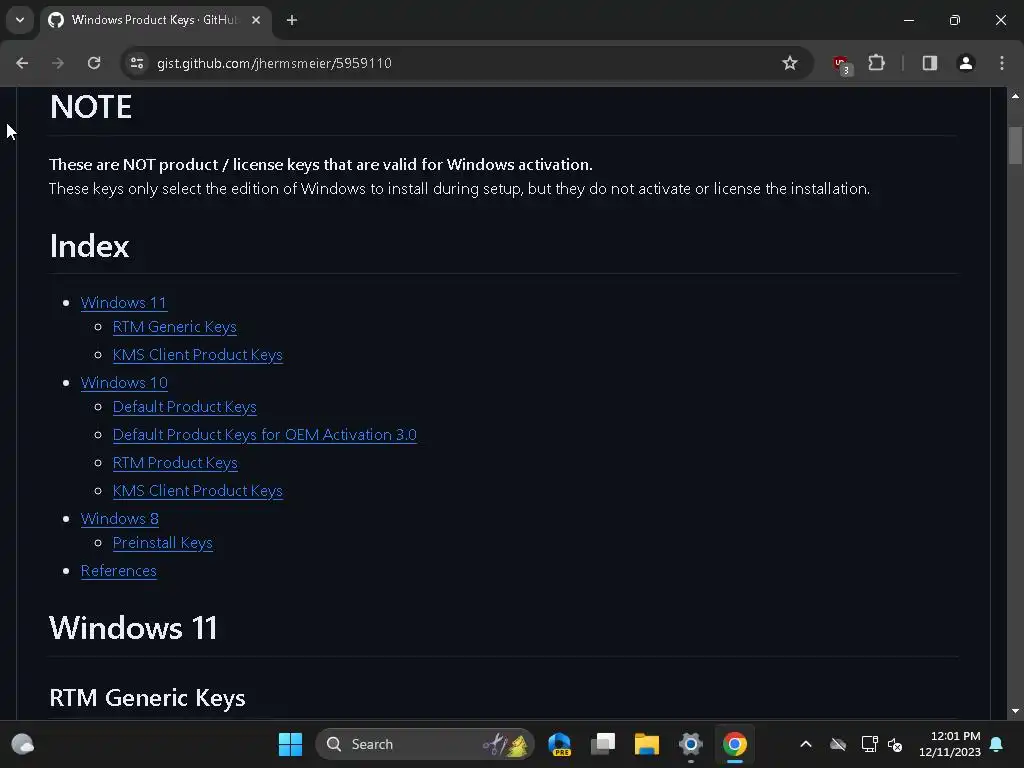
Task: Open KMS Client Product Keys under Windows 10
Action: [x=197, y=491]
